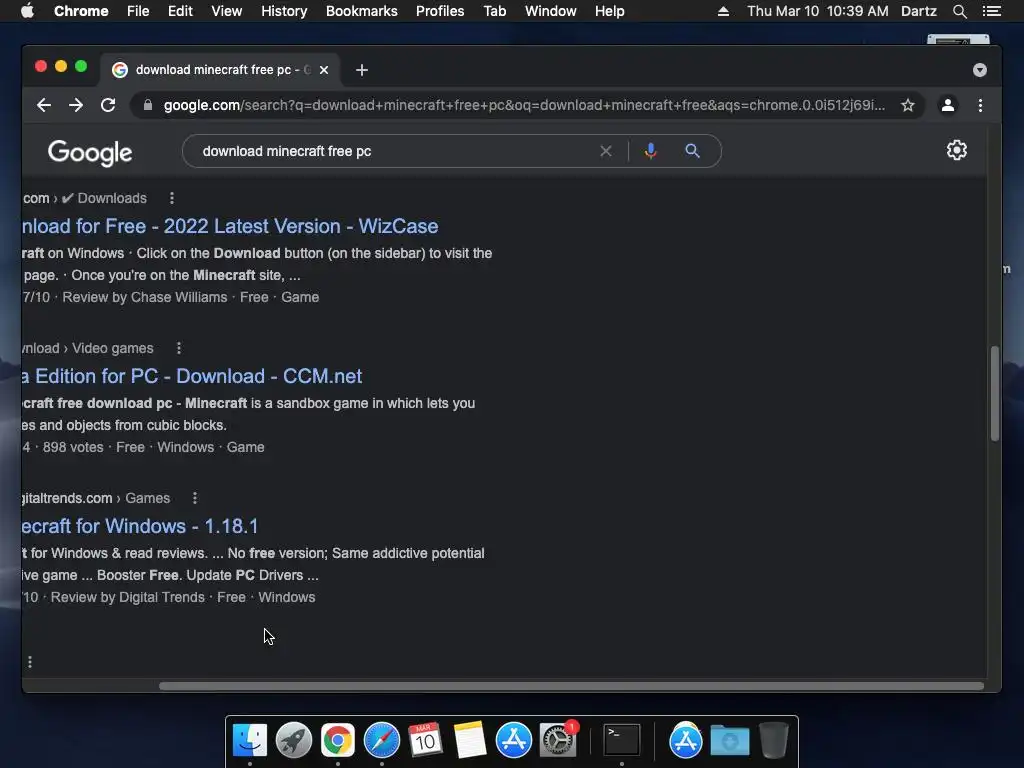Click the eject icon in the menu bar

click(x=723, y=11)
